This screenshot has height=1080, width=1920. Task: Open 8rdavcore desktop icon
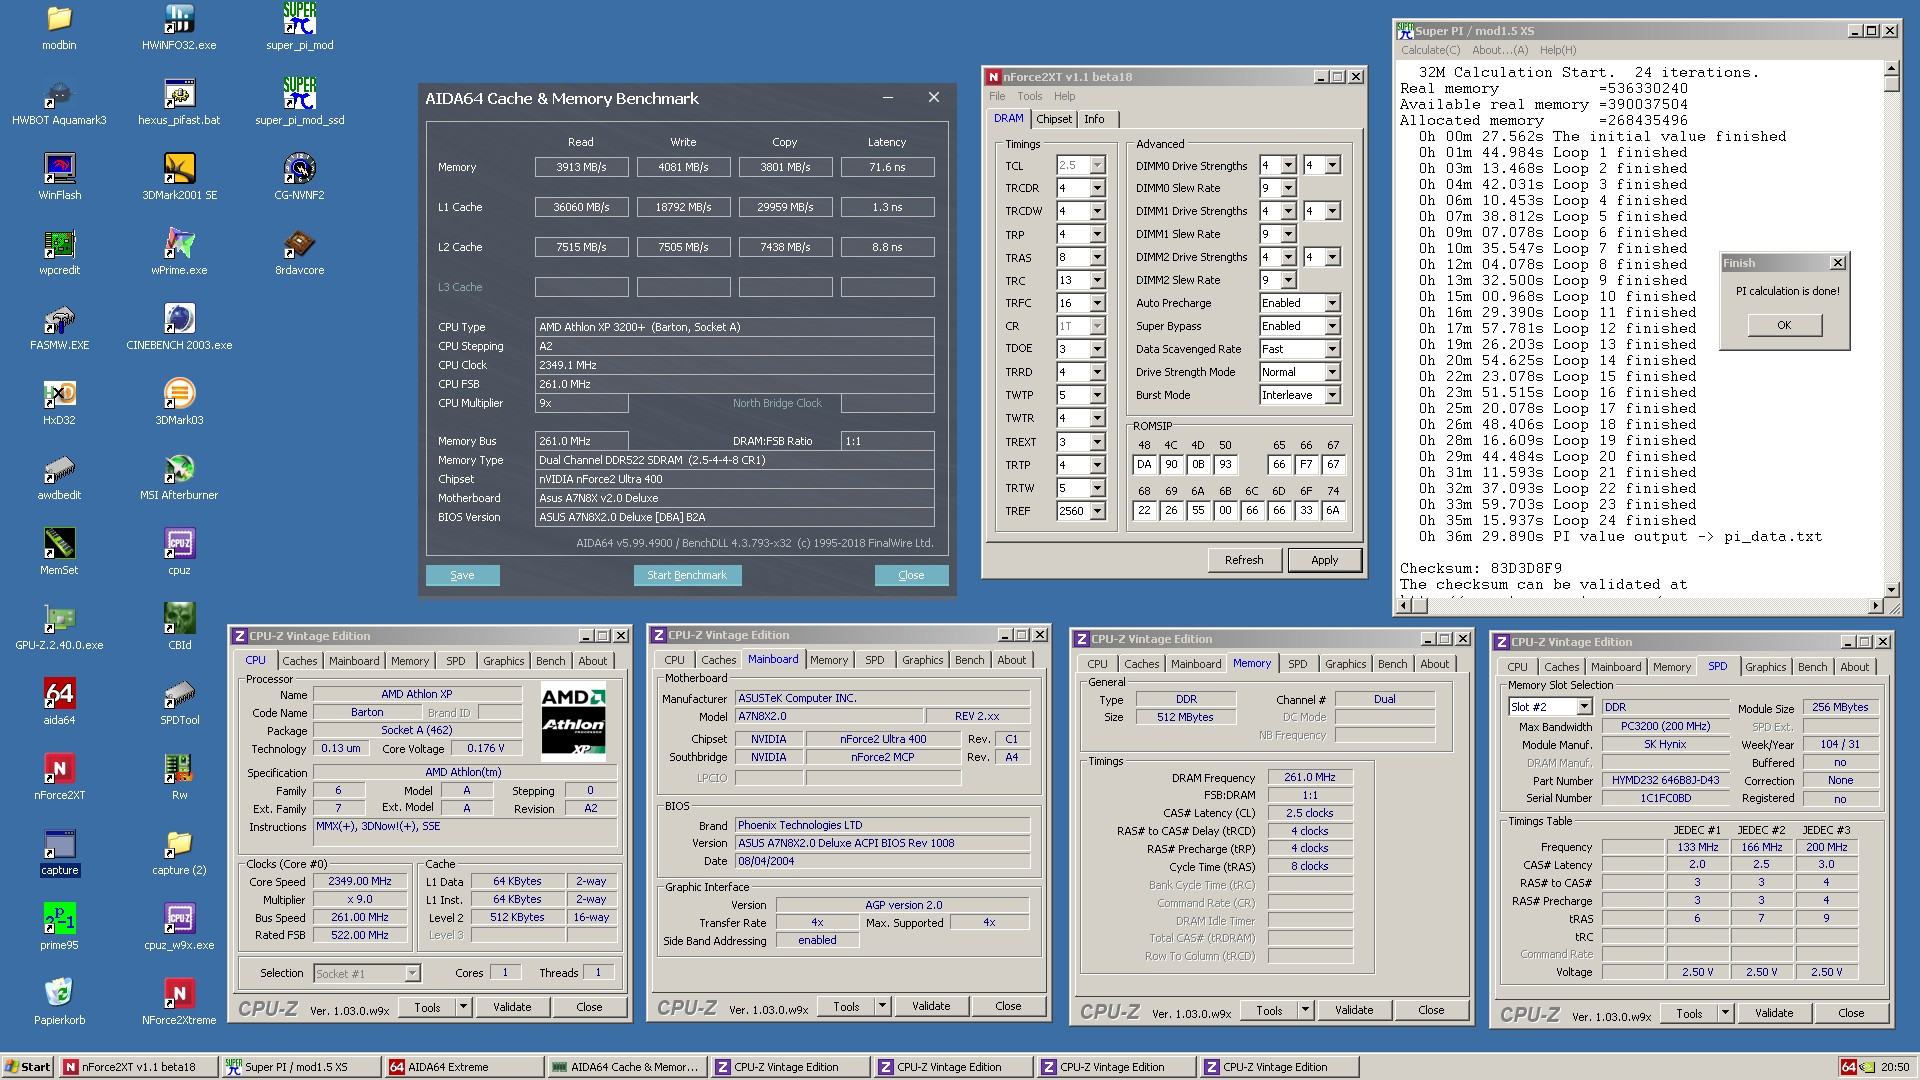coord(299,252)
